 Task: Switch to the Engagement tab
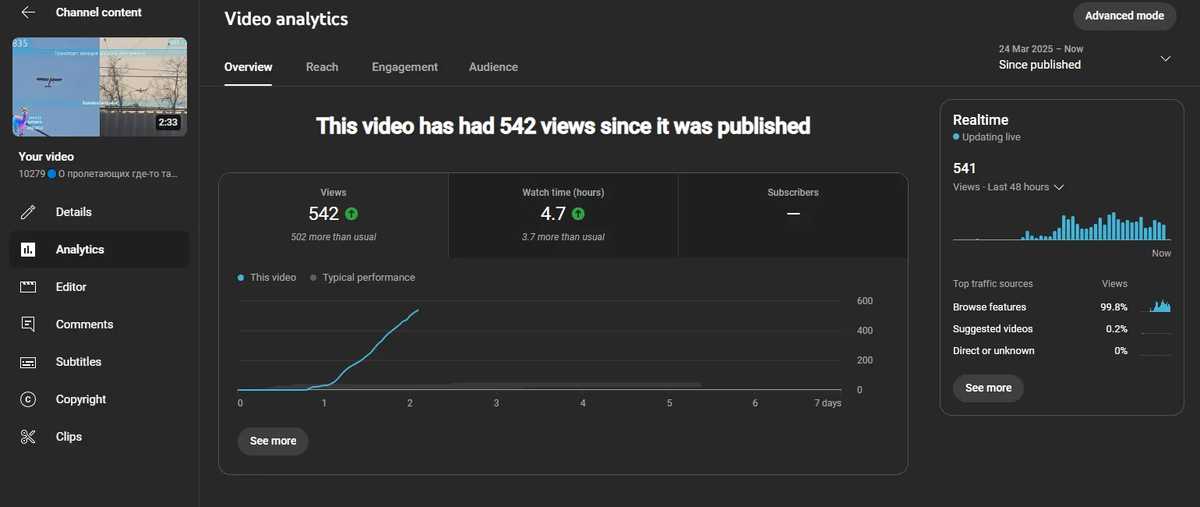405,67
